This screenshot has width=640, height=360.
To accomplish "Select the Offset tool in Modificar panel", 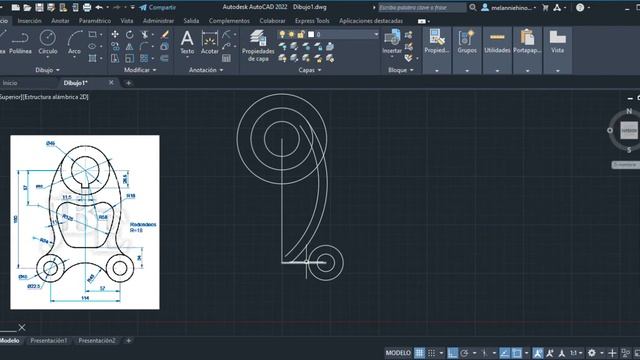I will pos(164,58).
